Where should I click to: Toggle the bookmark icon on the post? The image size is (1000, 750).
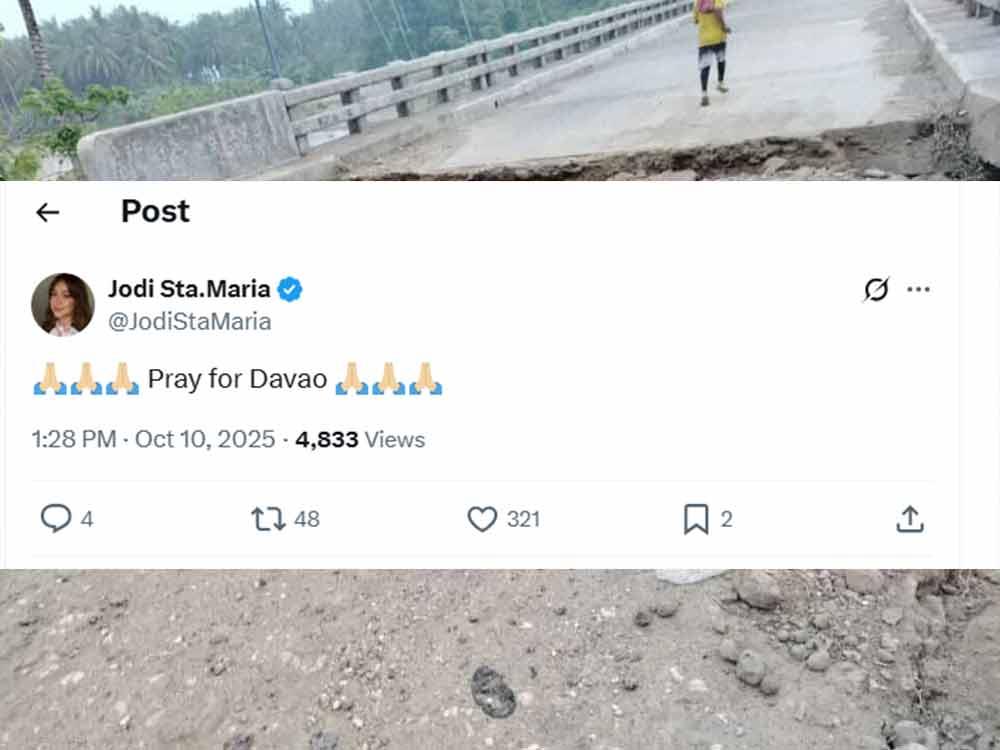click(696, 519)
